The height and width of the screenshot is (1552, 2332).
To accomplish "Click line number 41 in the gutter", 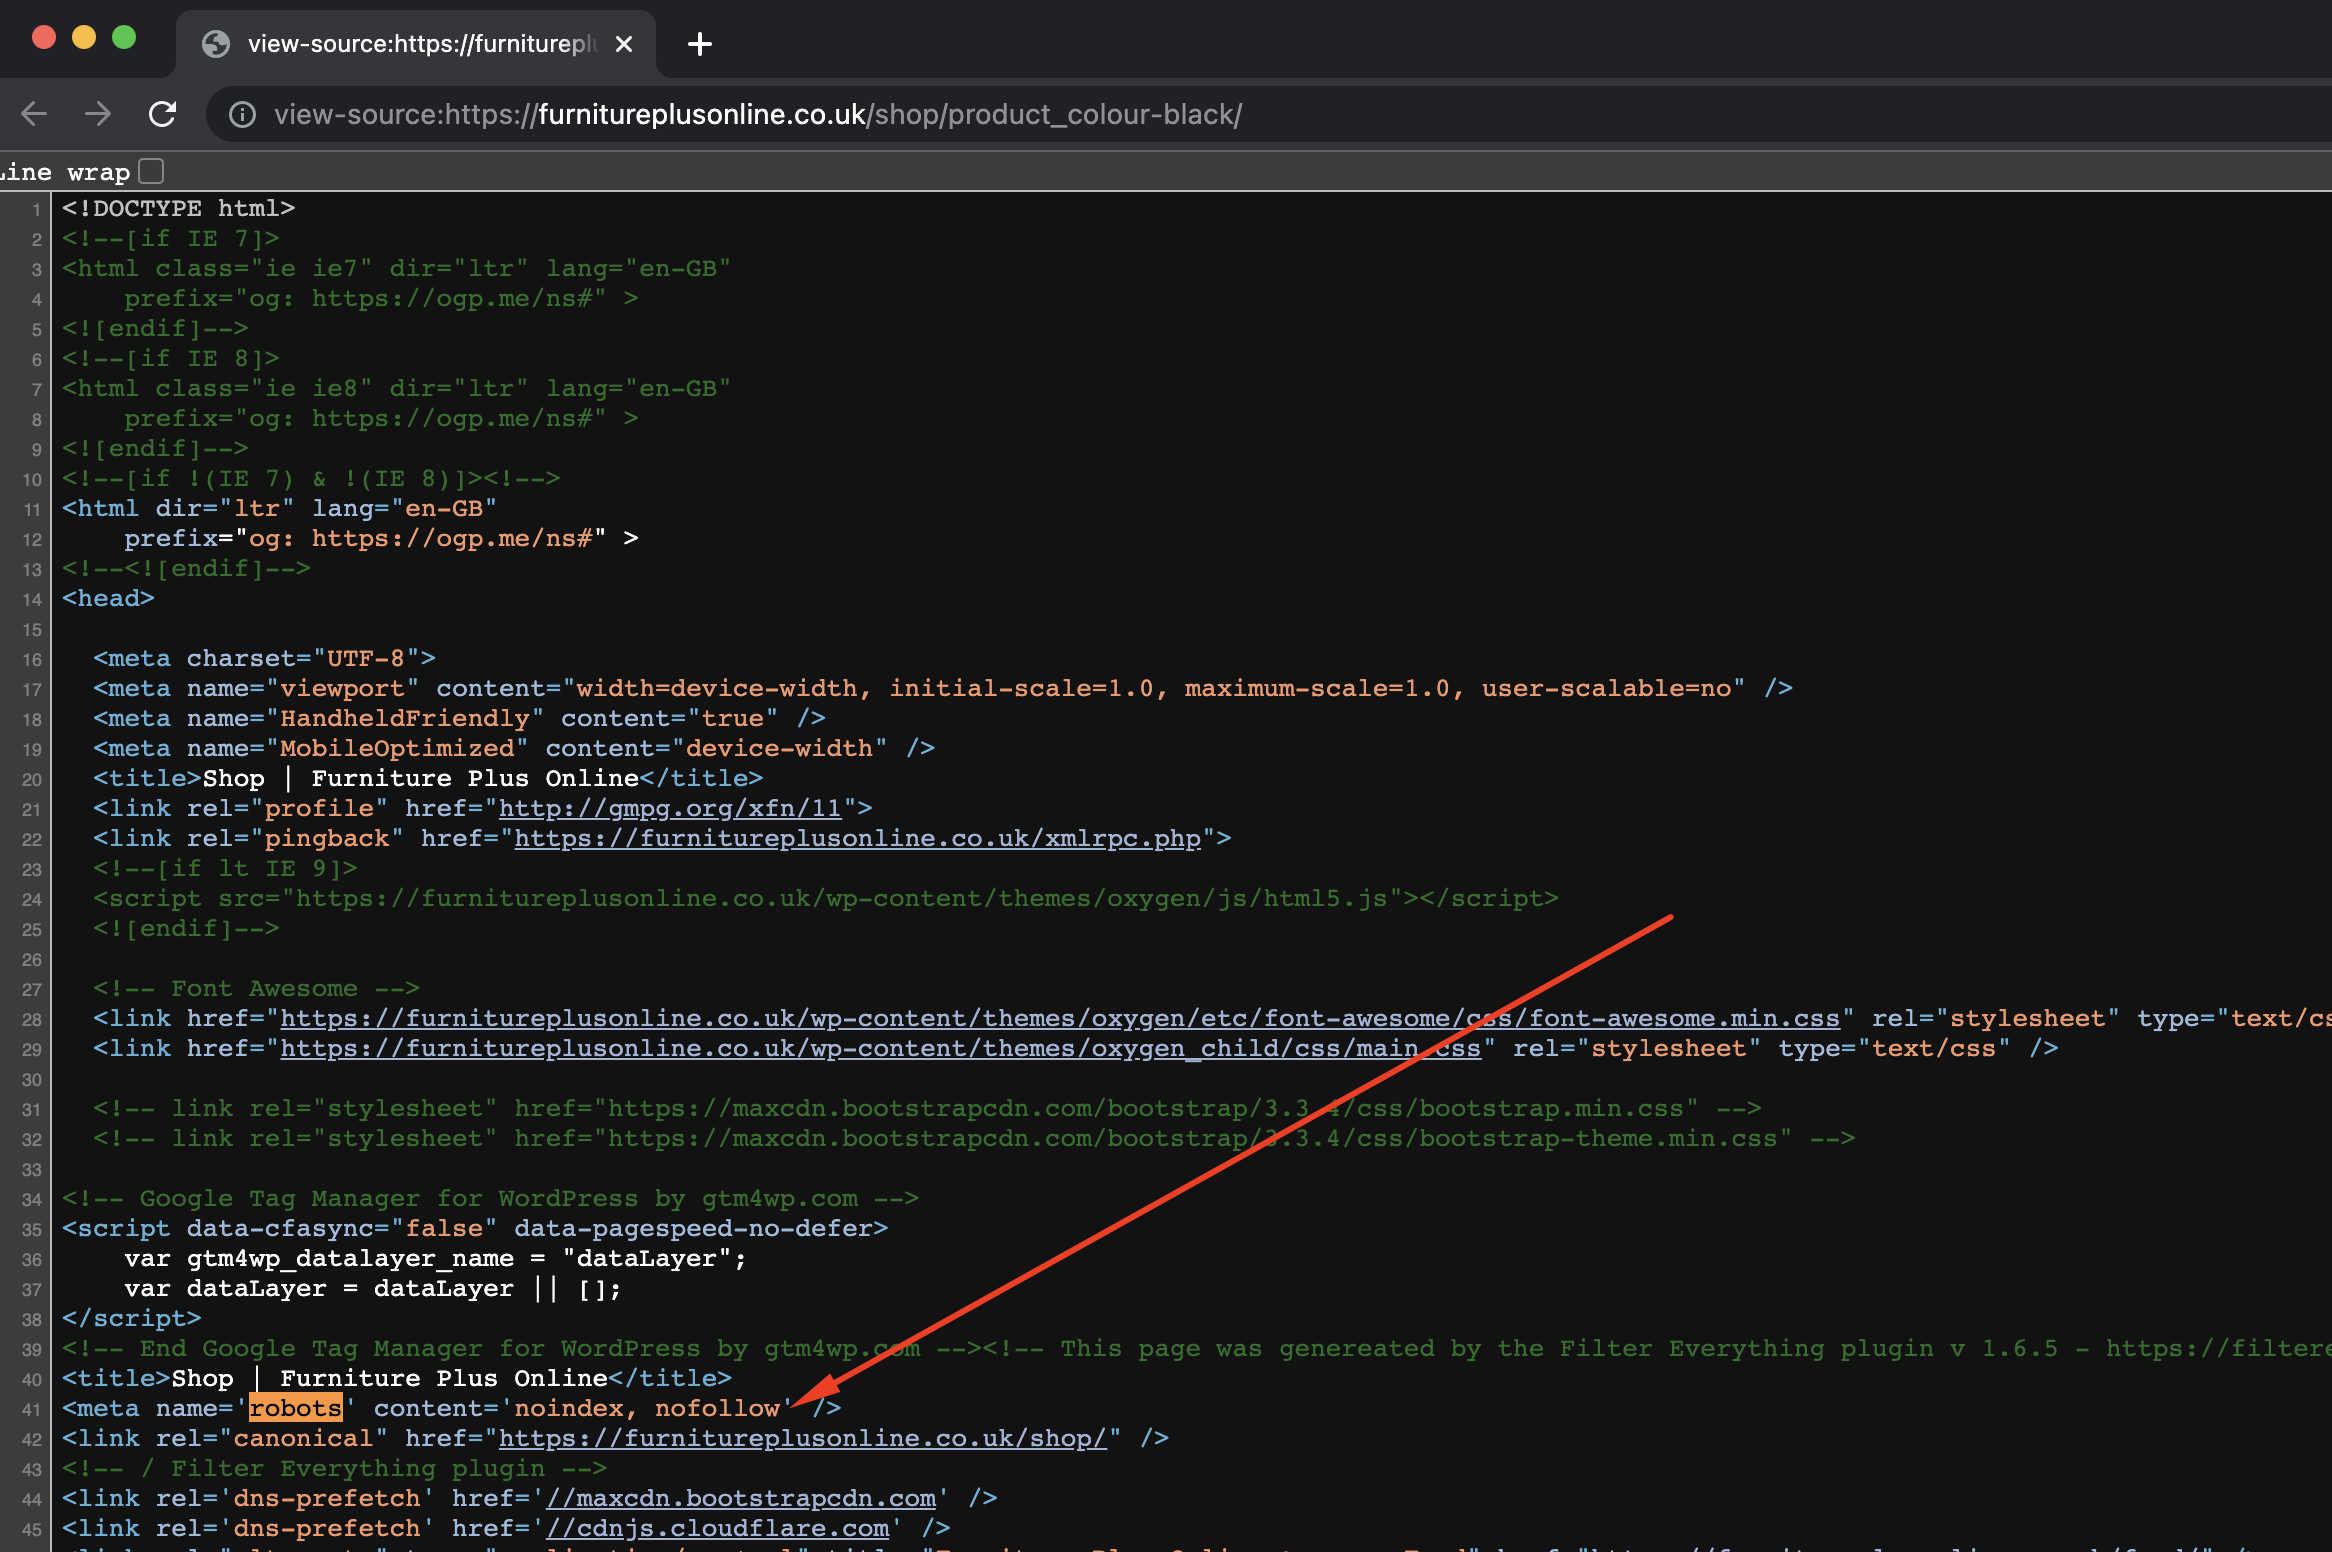I will coord(32,1409).
